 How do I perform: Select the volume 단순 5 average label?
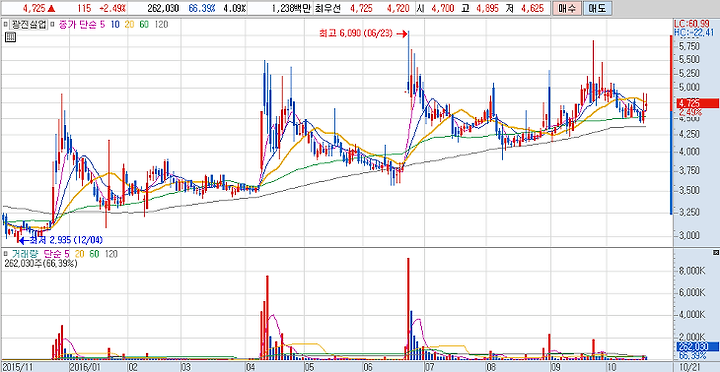pos(57,254)
